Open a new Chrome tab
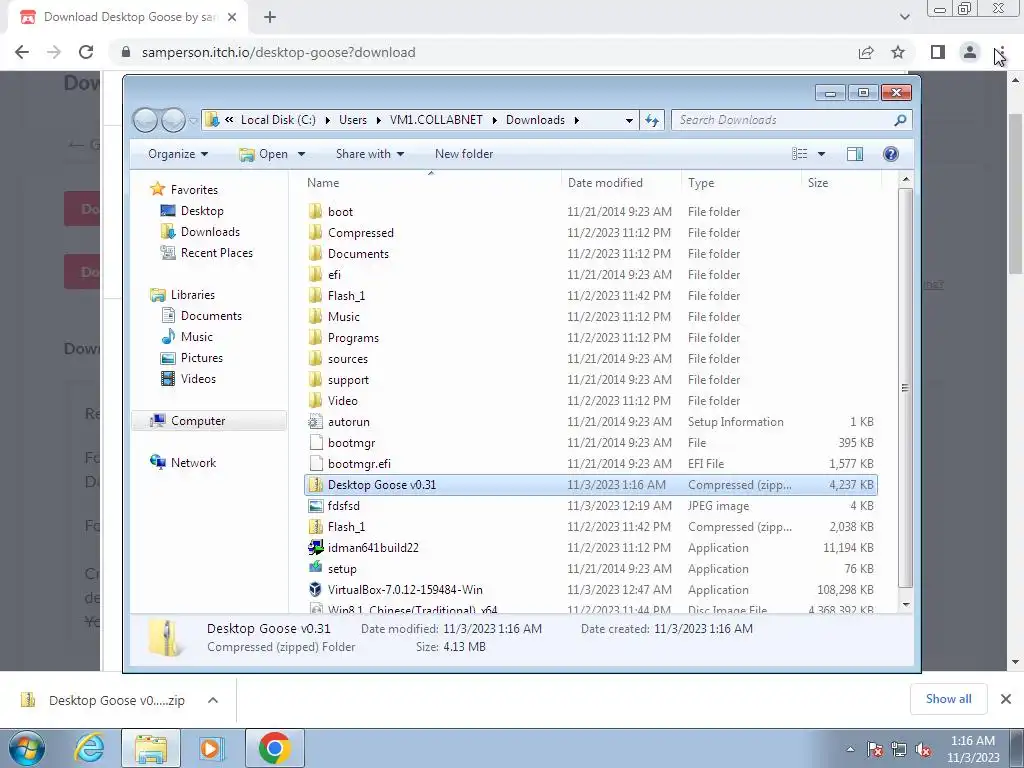 [270, 17]
